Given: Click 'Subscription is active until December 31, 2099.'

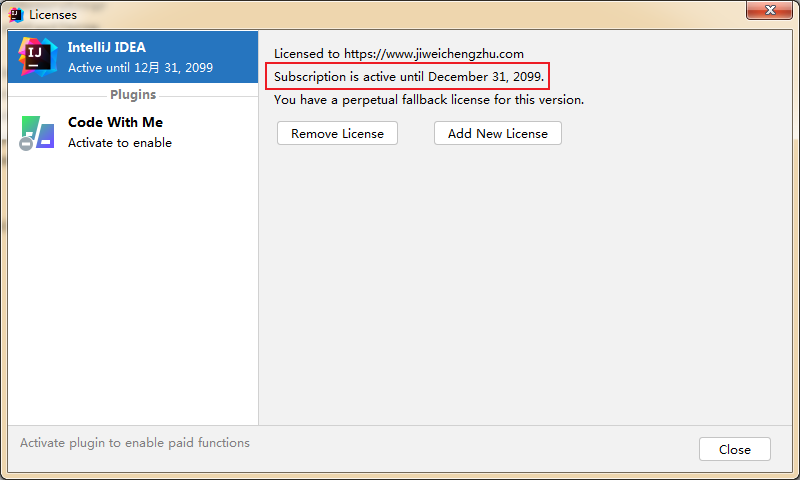Looking at the screenshot, I should coord(409,77).
